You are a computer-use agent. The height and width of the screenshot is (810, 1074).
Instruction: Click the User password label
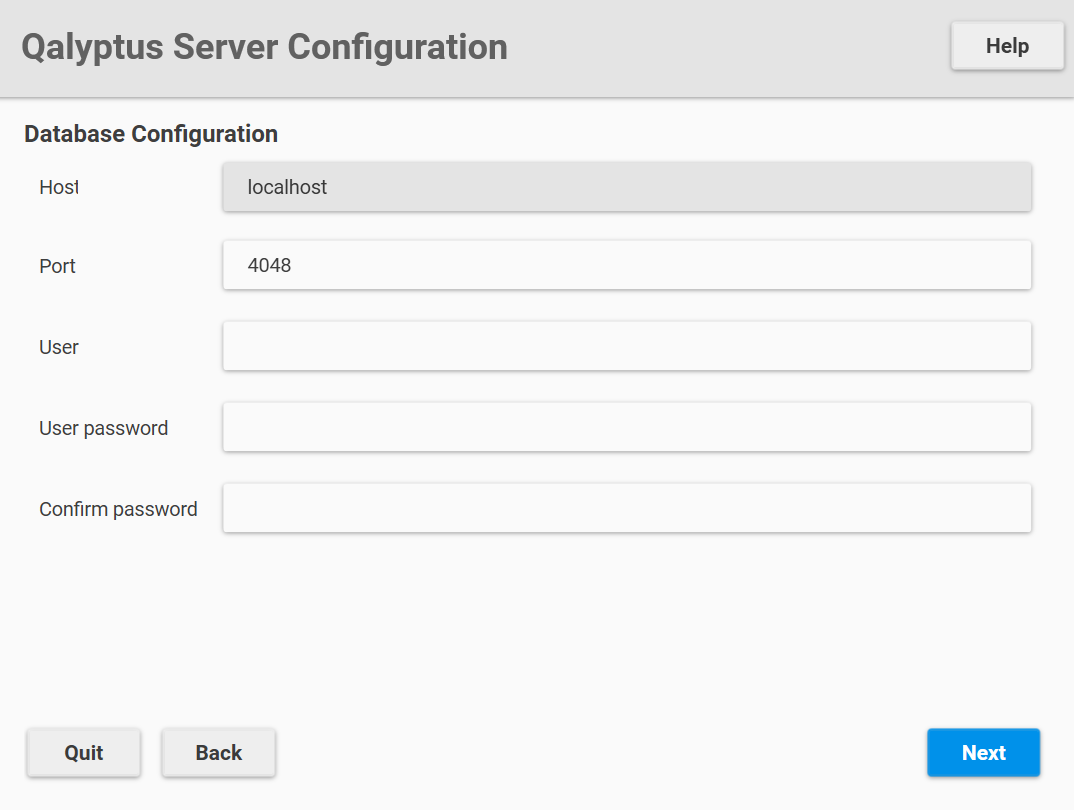point(103,428)
